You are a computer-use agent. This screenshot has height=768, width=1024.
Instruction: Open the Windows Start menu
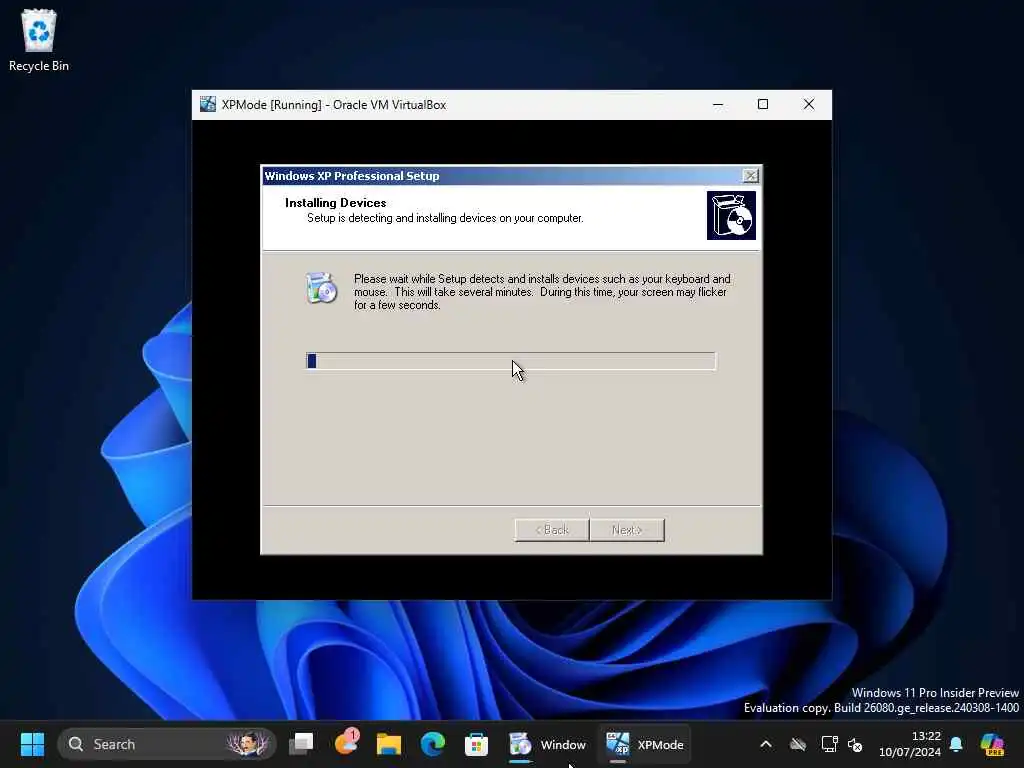tap(32, 744)
